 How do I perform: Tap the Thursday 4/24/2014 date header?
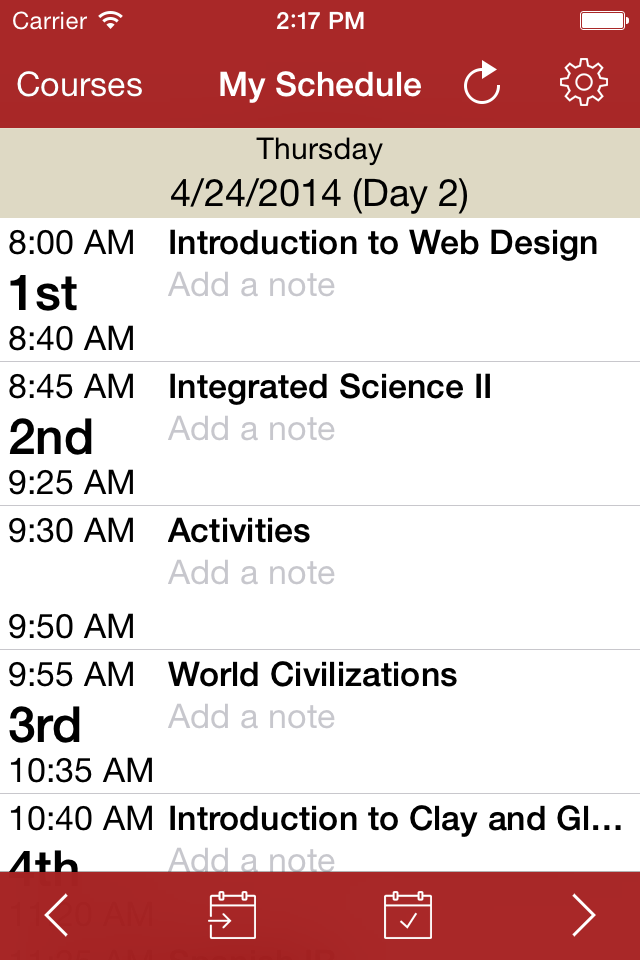coord(319,170)
